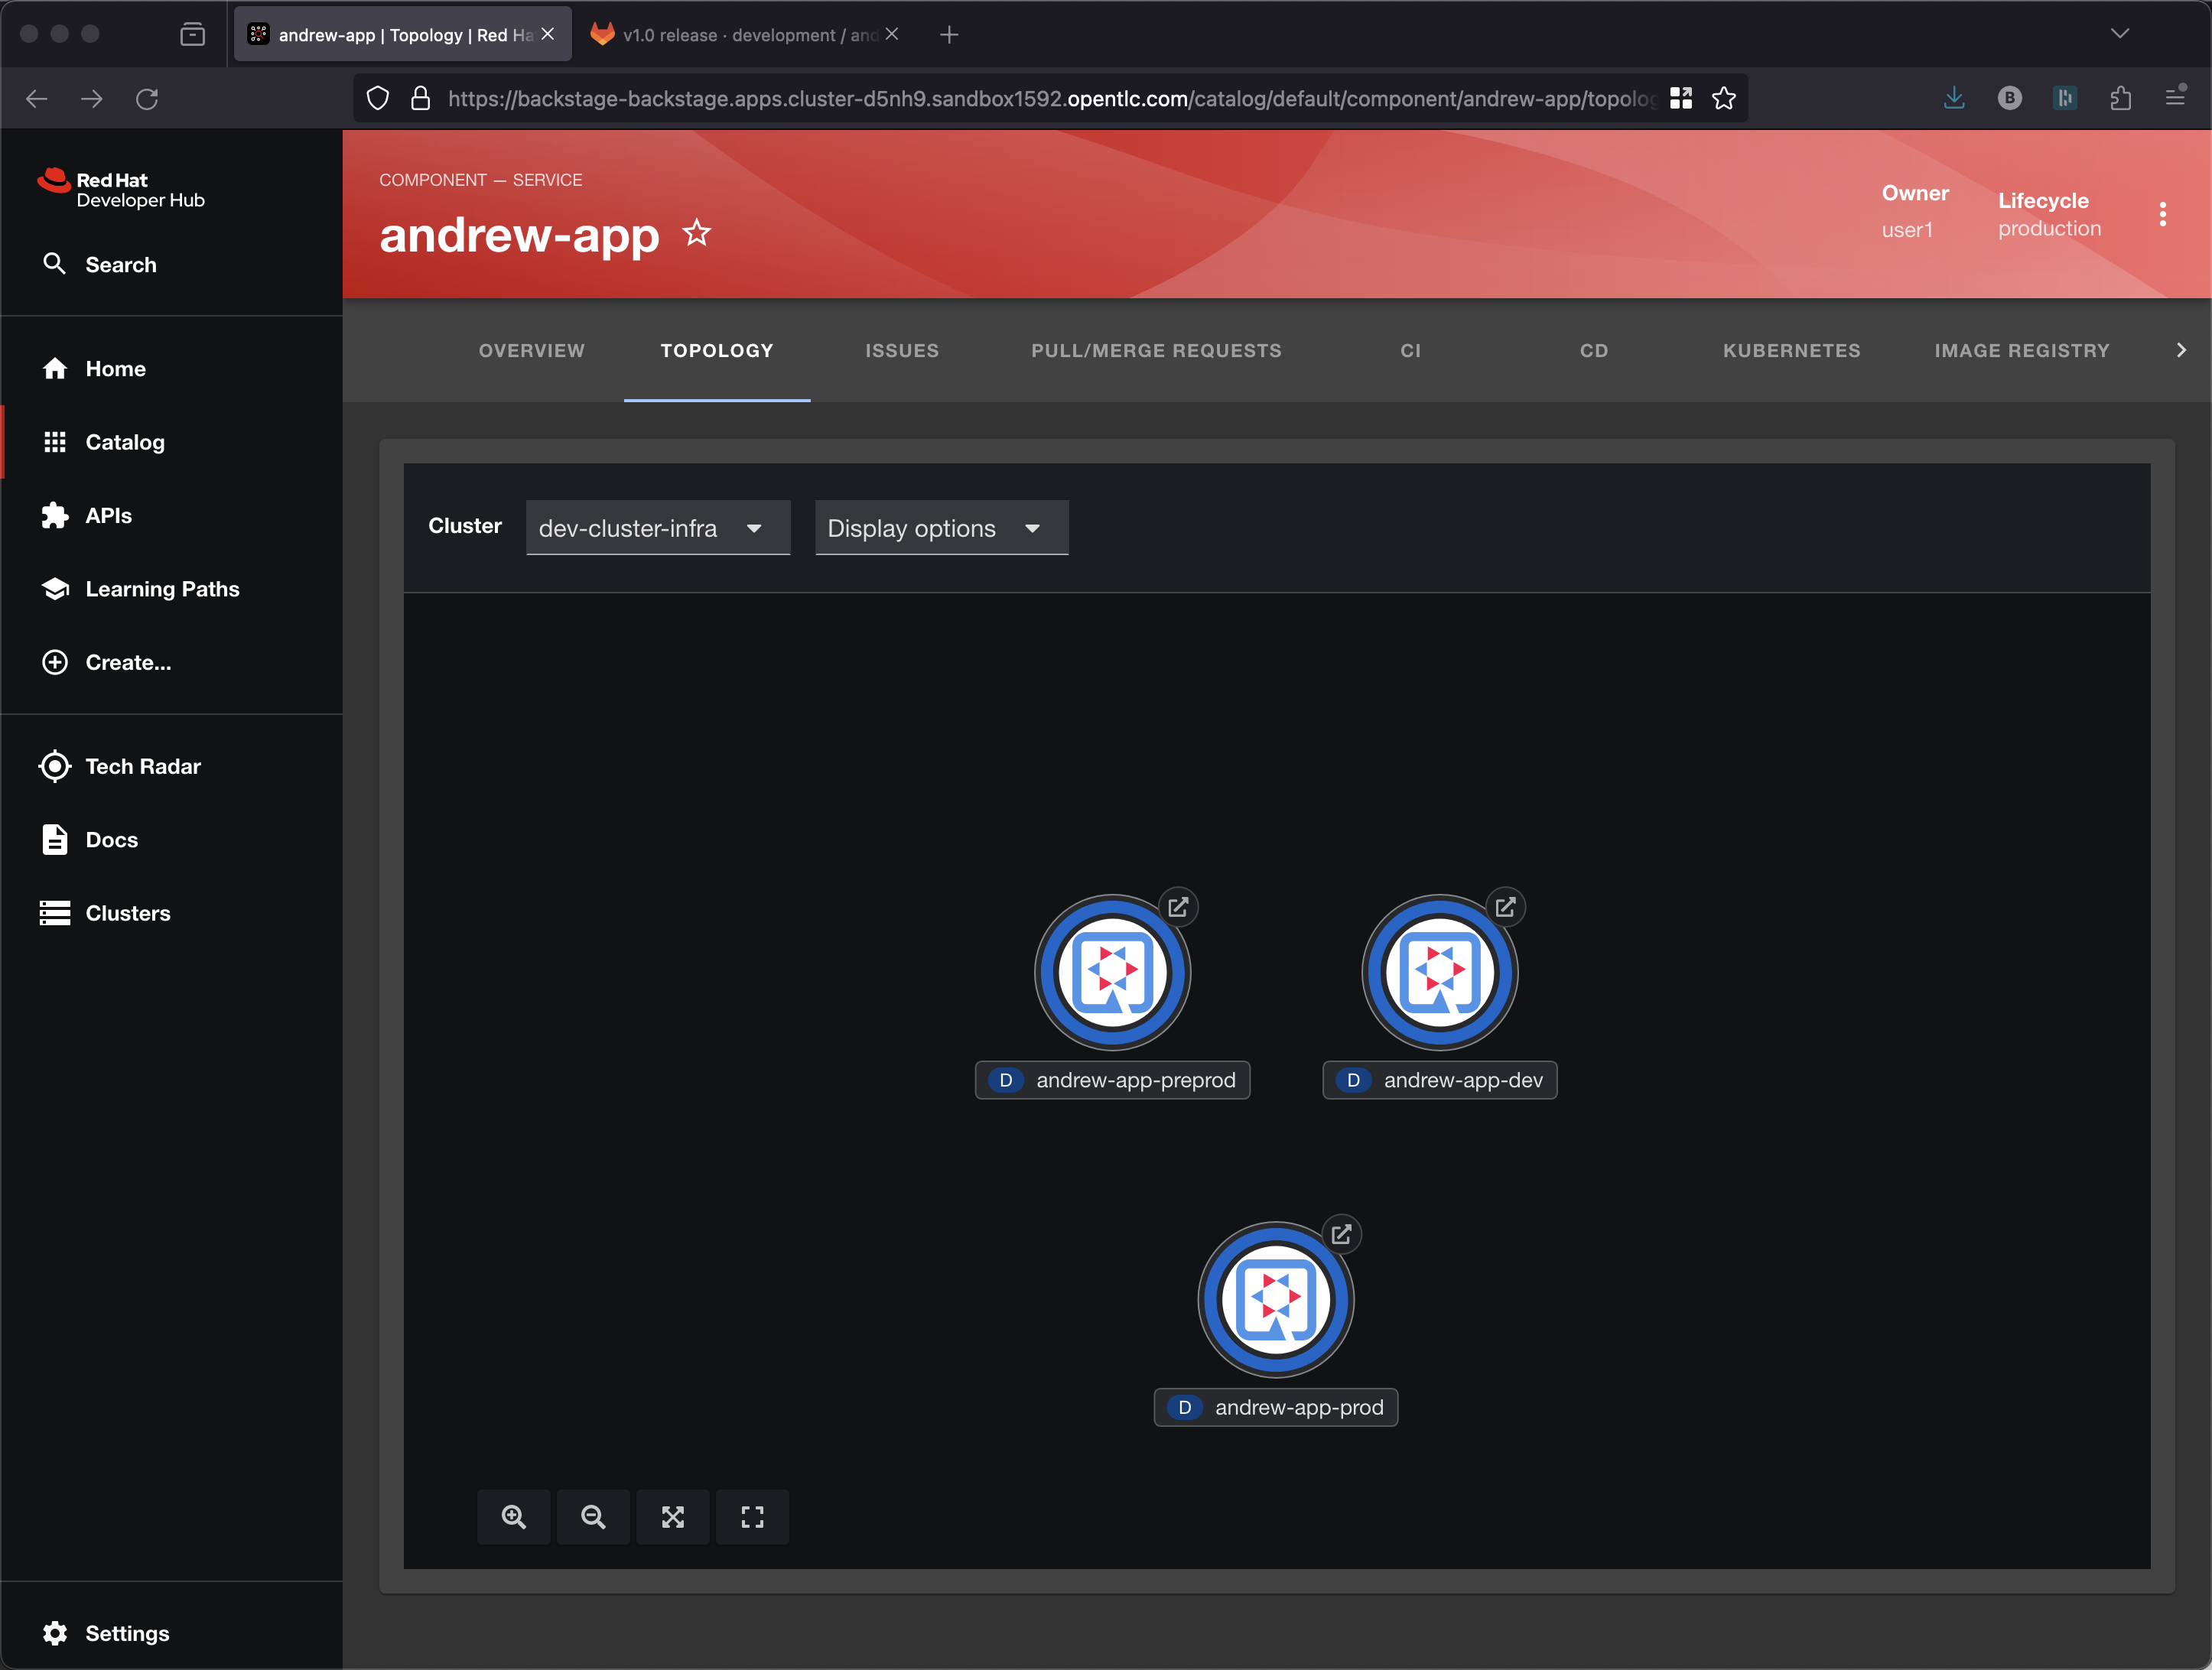The width and height of the screenshot is (2212, 1670).
Task: Switch to the Kubernetes tab
Action: click(1791, 350)
